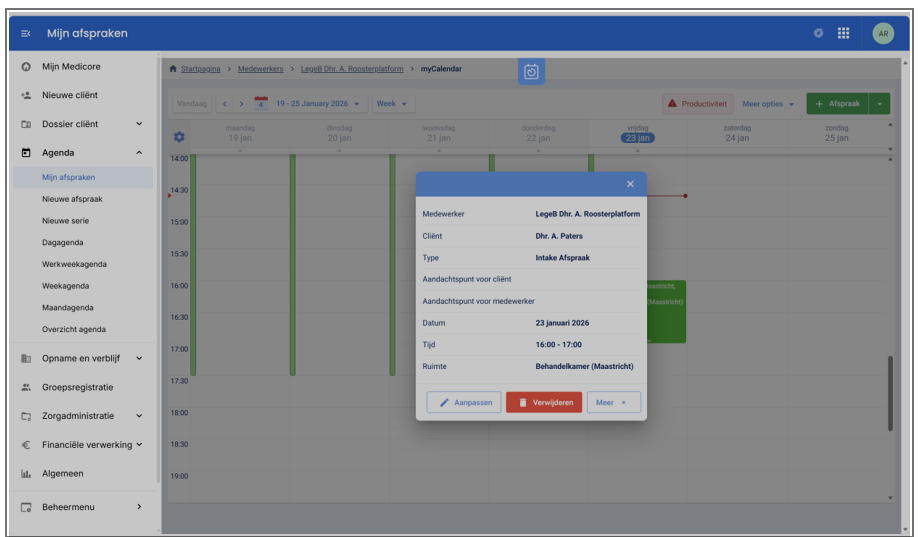The height and width of the screenshot is (537, 922).
Task: Open the Week view dropdown
Action: tap(391, 104)
